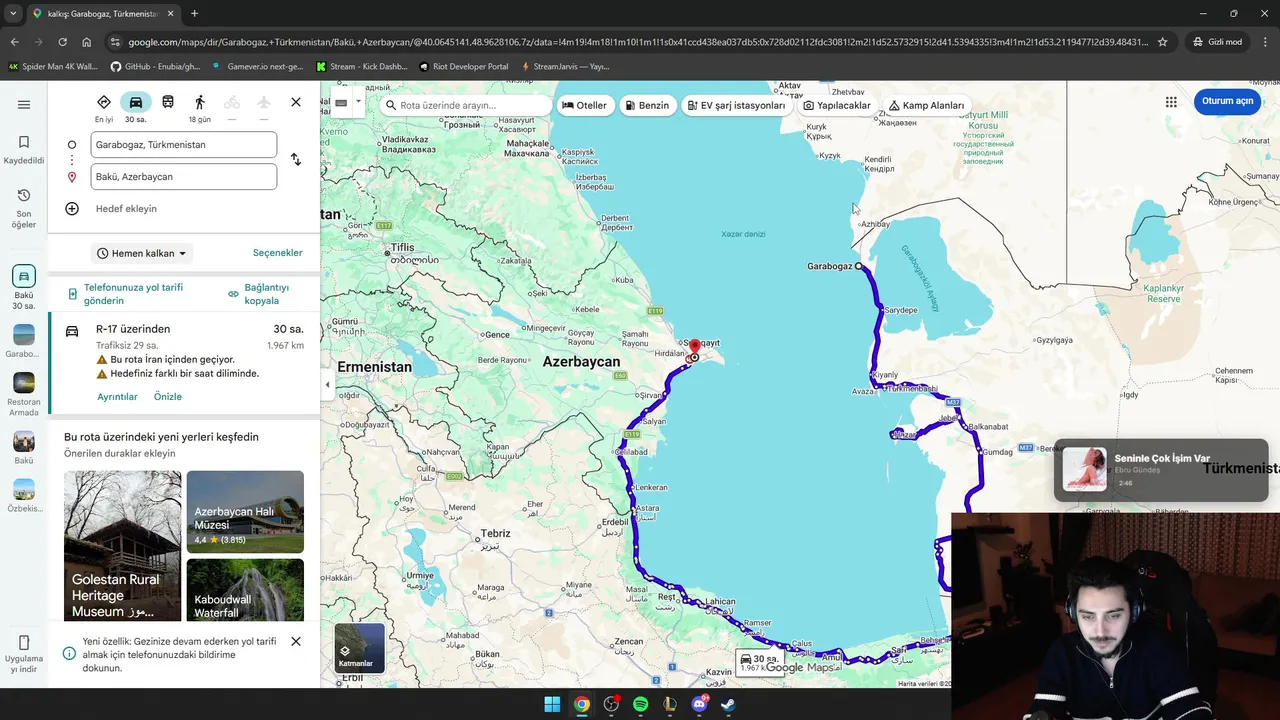Open Discord from the taskbar

click(699, 704)
